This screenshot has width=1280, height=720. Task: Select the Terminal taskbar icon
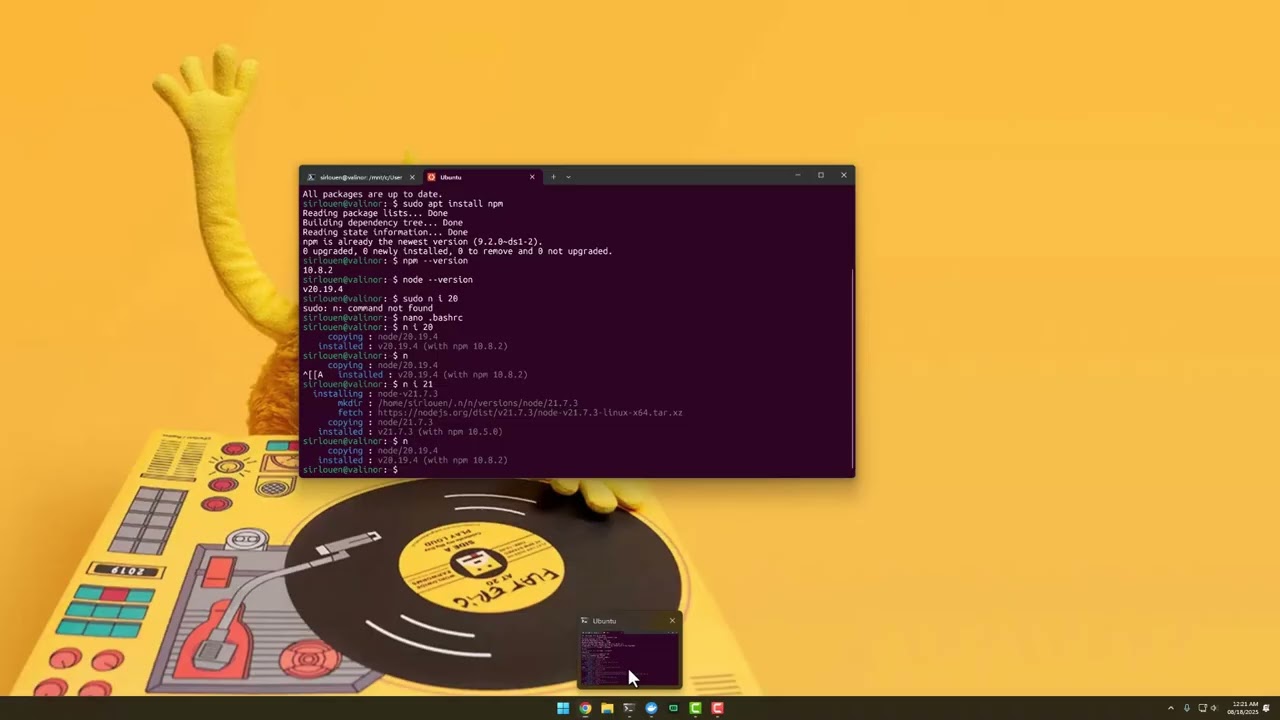(629, 708)
